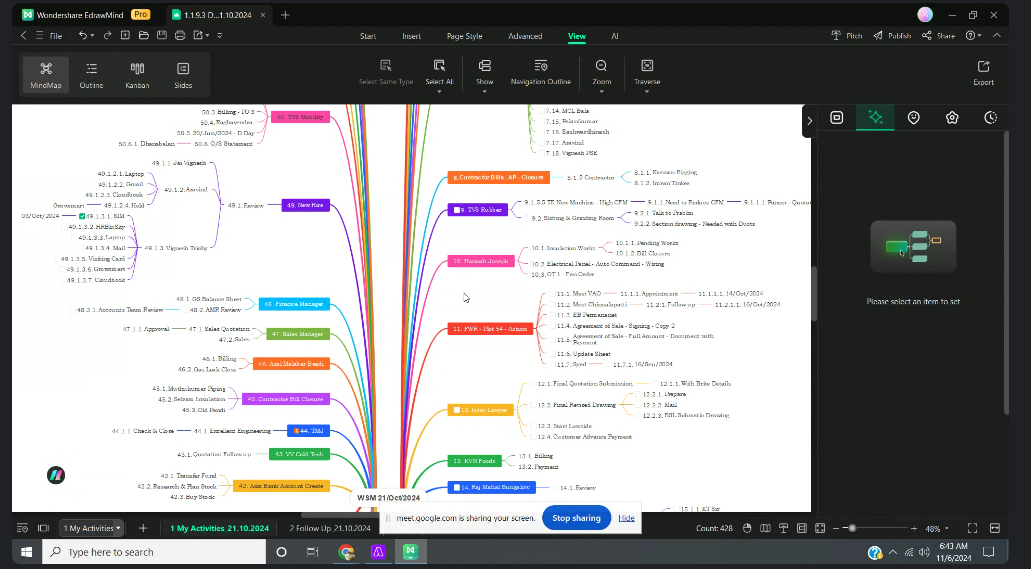Switch to Outline view mode
This screenshot has width=1031, height=569.
click(91, 75)
